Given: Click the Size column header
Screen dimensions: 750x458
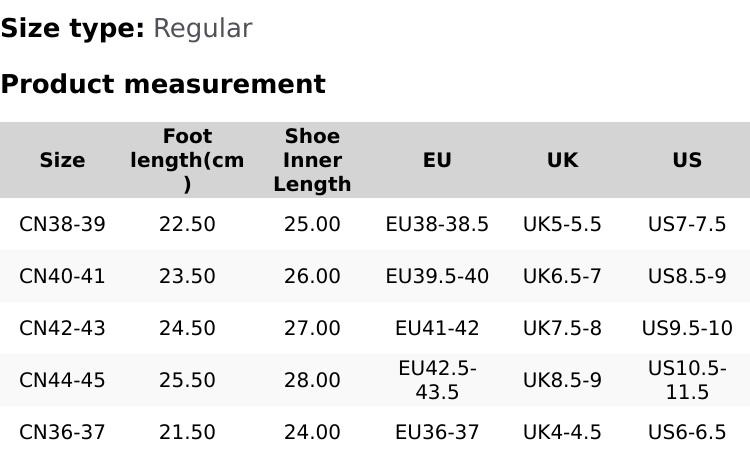Looking at the screenshot, I should (62, 160).
